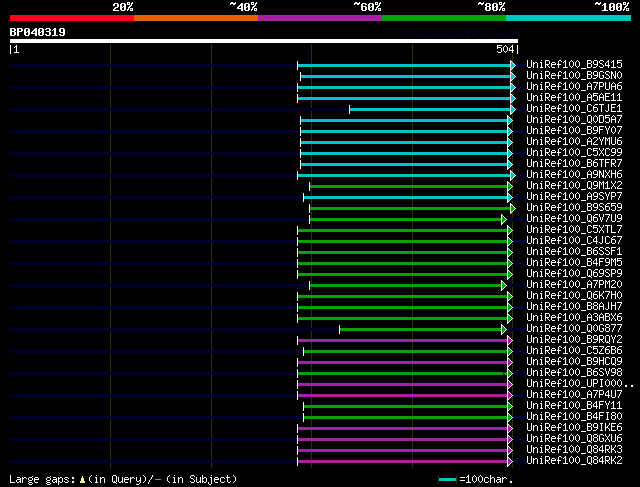The height and width of the screenshot is (487, 640).
Task: Click the white query sequence bar
Action: (x=264, y=41)
